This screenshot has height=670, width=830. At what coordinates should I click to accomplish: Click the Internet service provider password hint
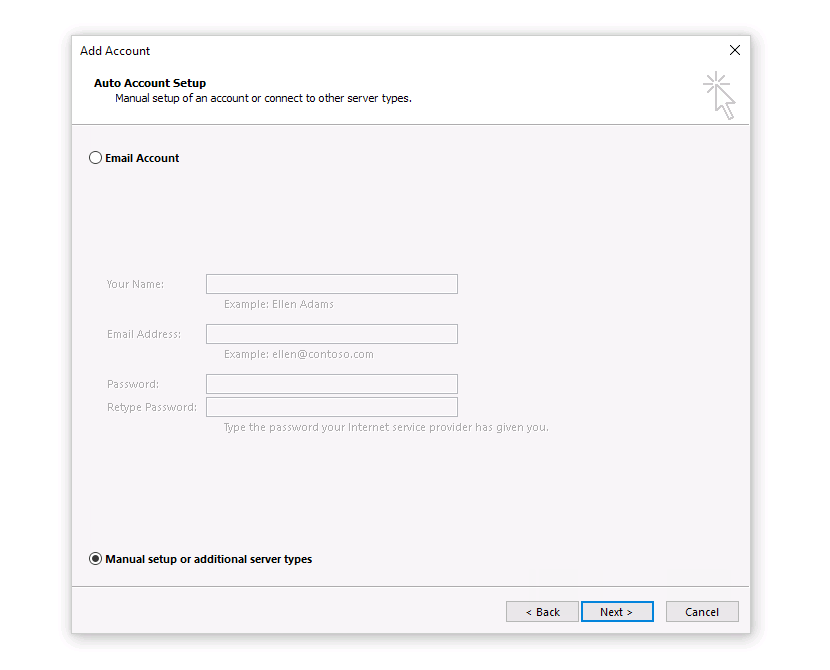[386, 427]
